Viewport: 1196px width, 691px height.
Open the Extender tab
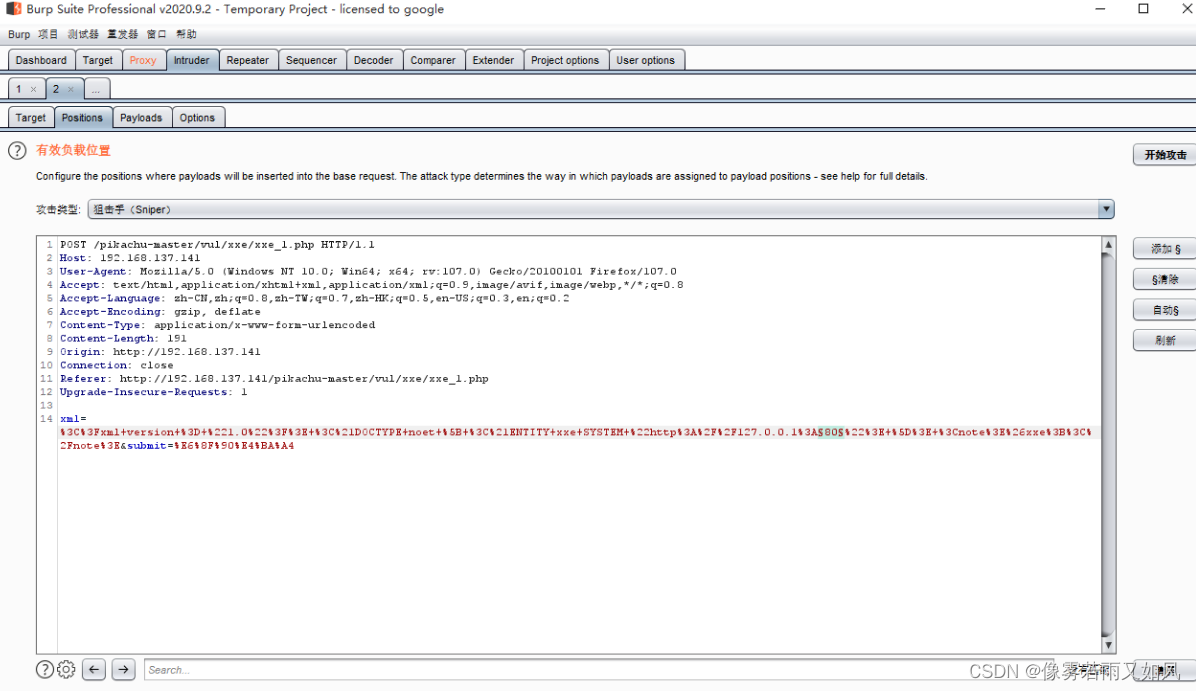click(x=494, y=60)
